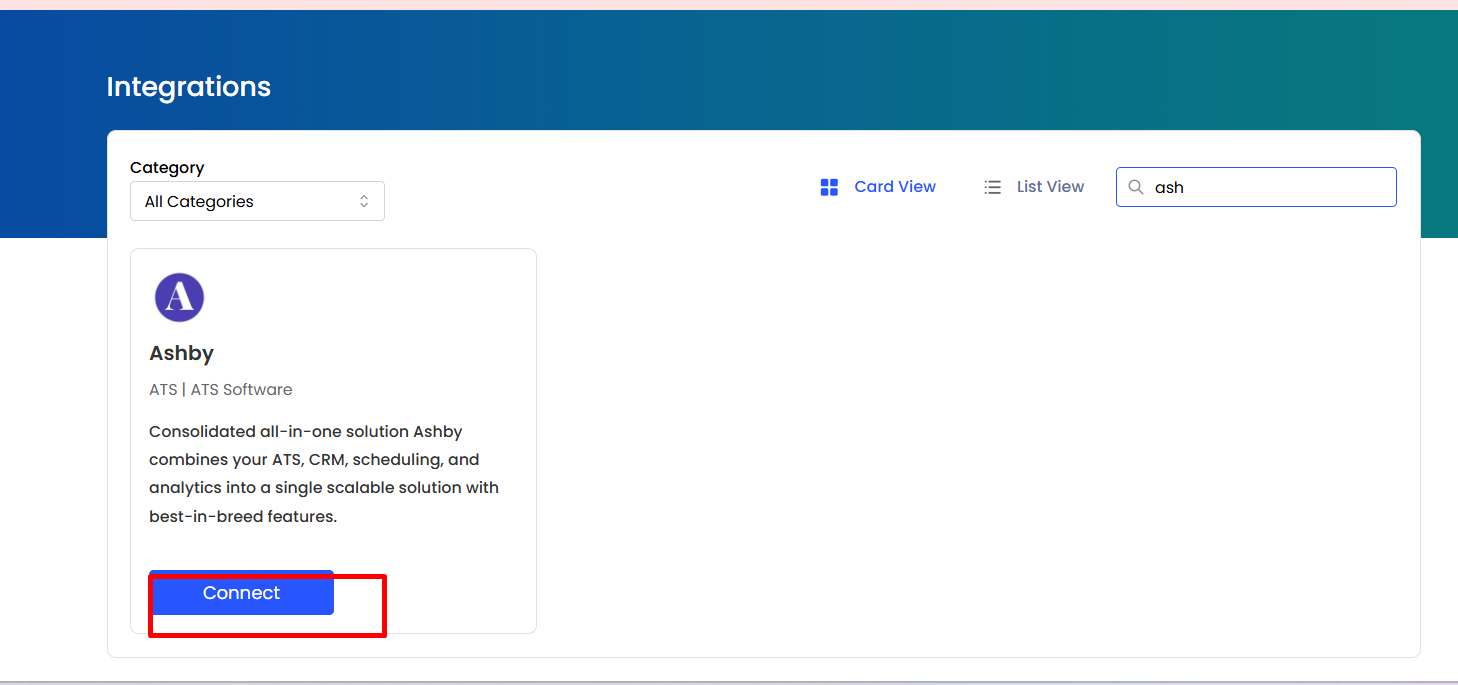This screenshot has width=1458, height=685.
Task: Select the List View lines icon
Action: point(992,187)
